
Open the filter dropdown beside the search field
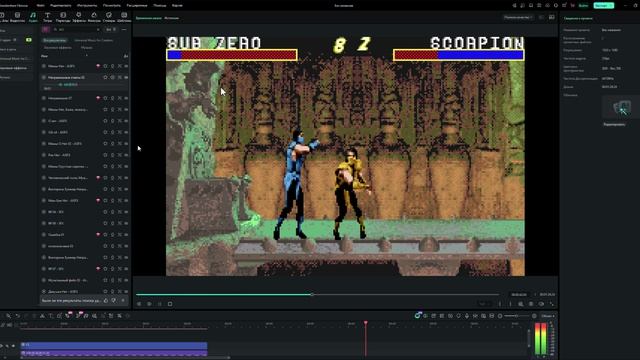coord(111,29)
